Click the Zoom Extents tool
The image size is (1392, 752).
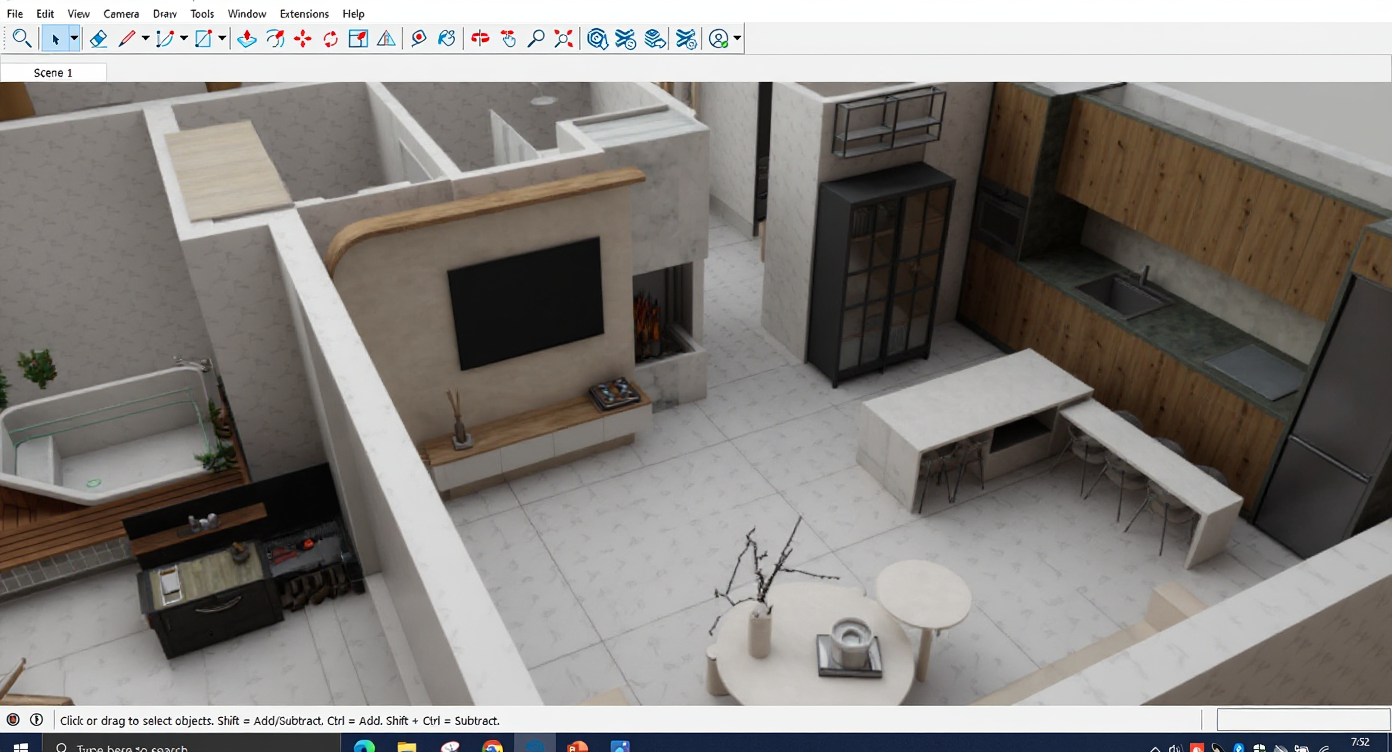coord(564,39)
